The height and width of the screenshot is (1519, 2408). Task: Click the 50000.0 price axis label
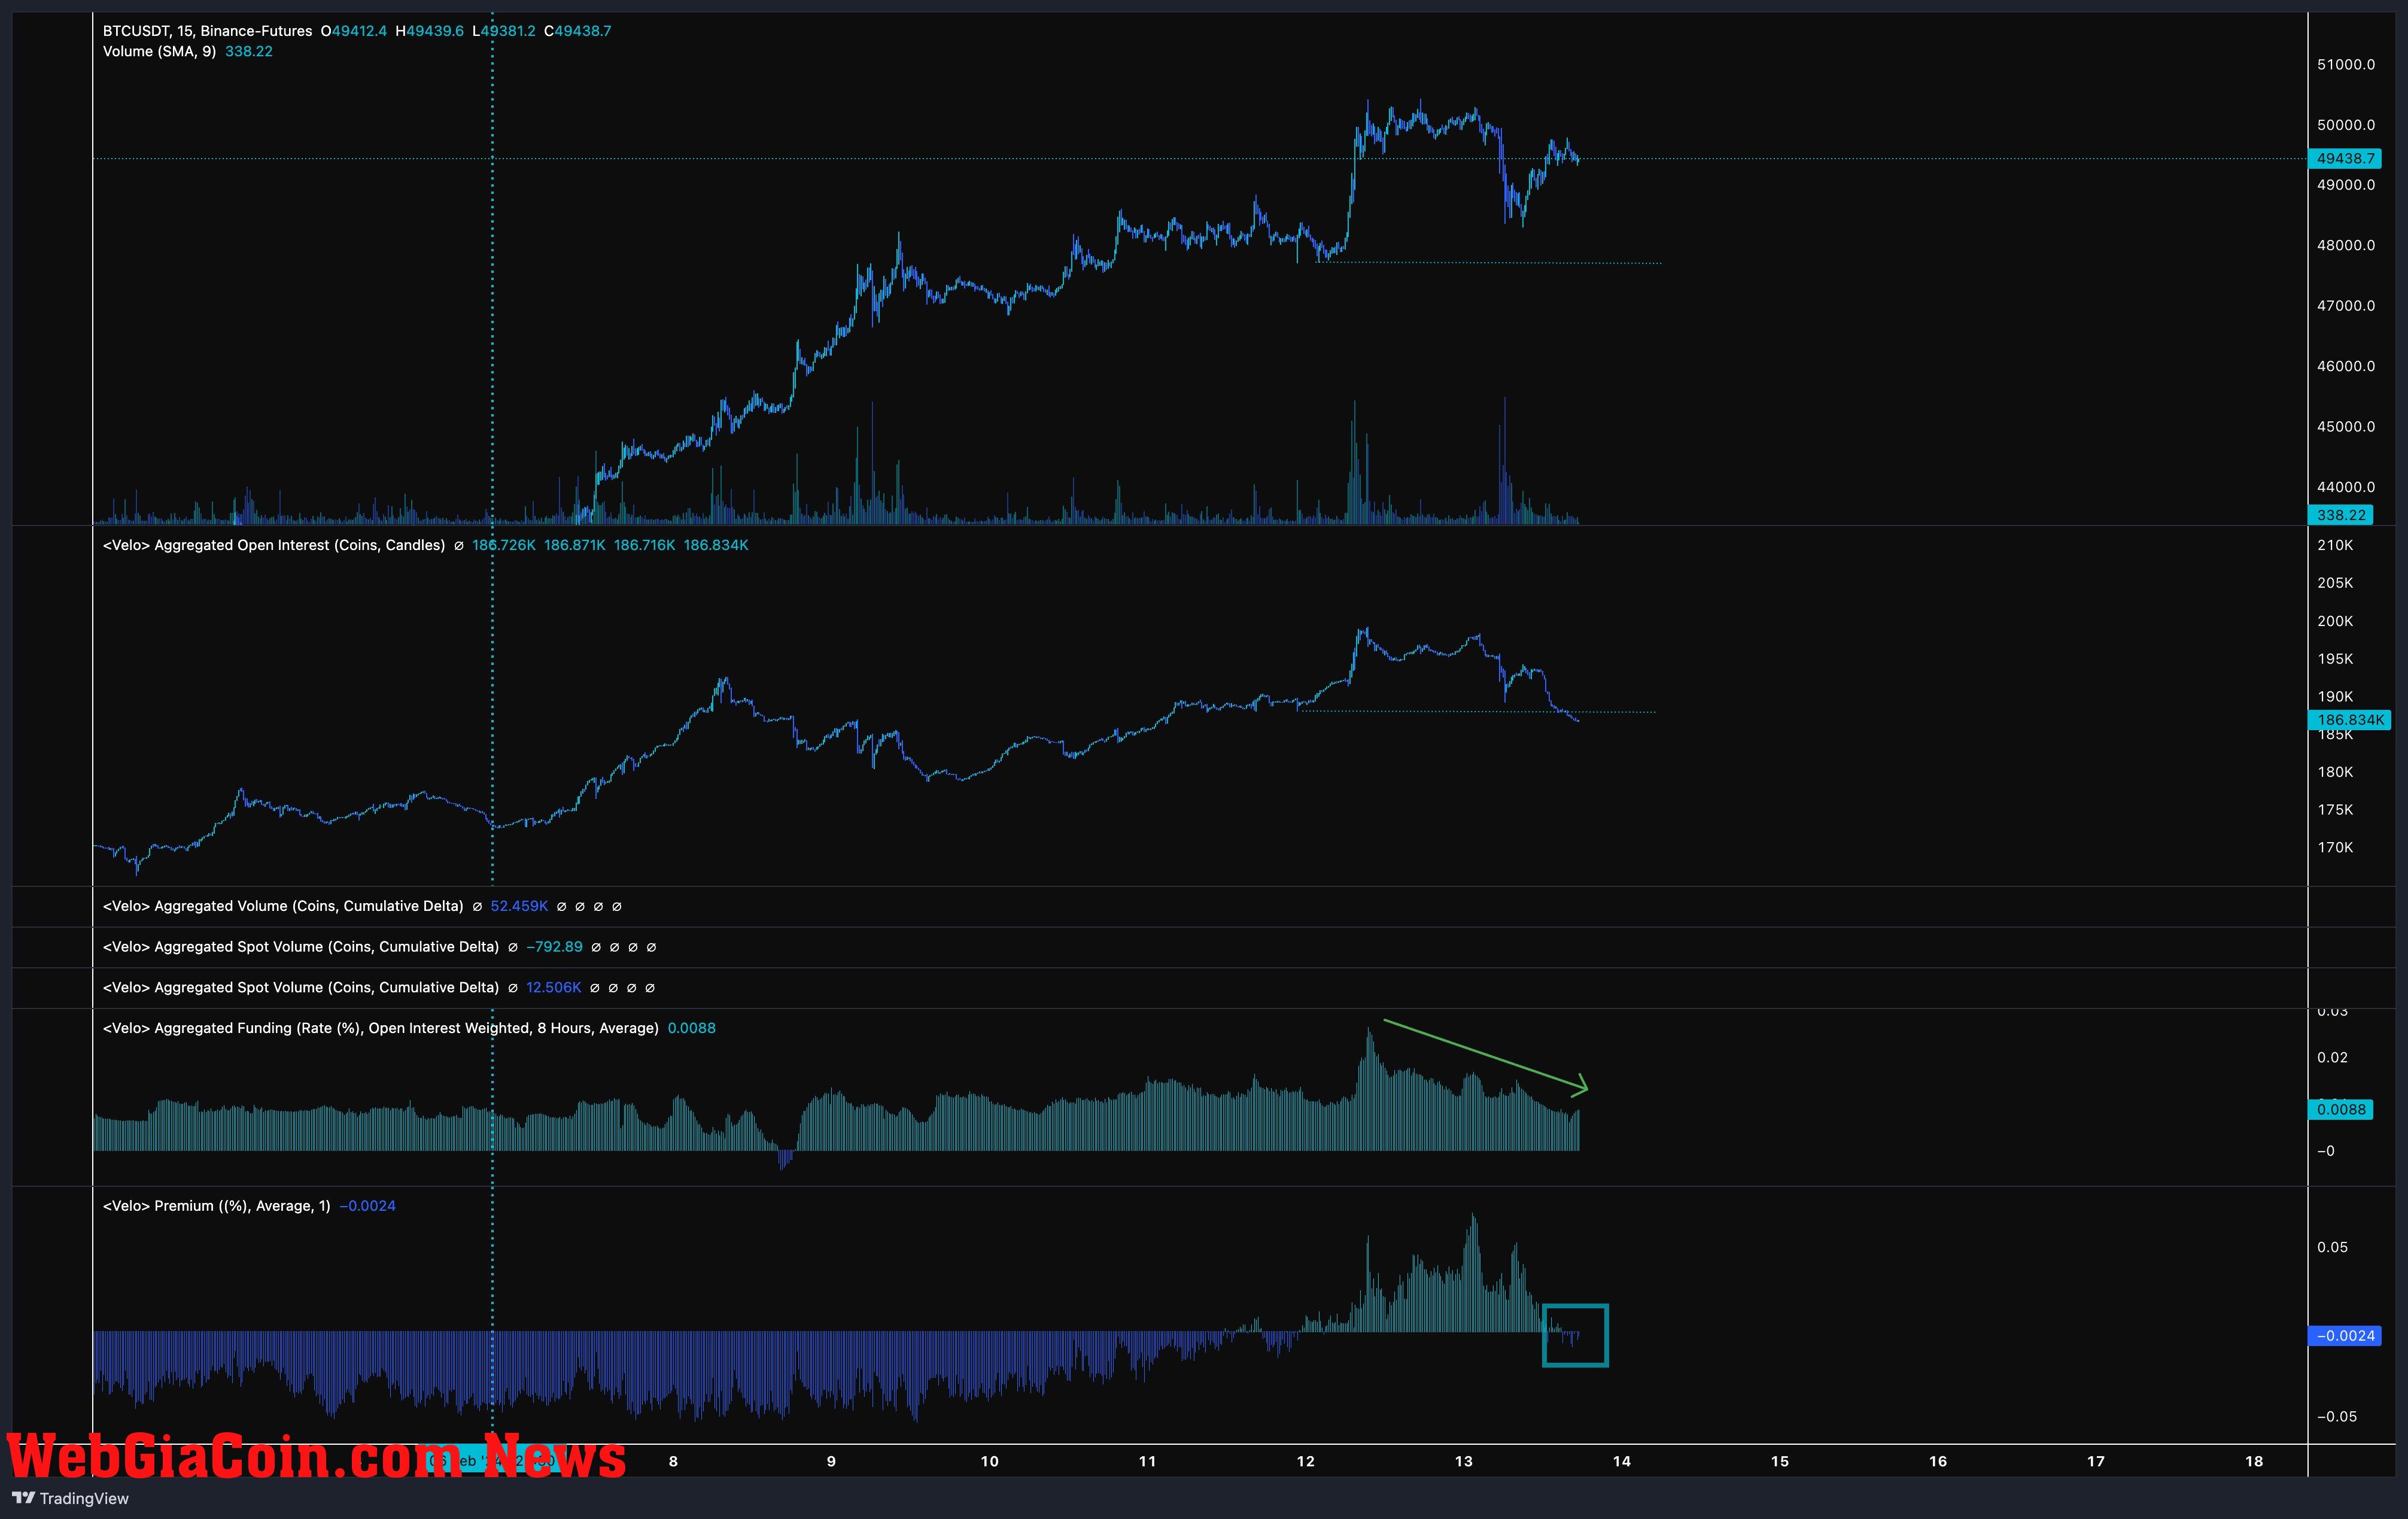(2346, 125)
